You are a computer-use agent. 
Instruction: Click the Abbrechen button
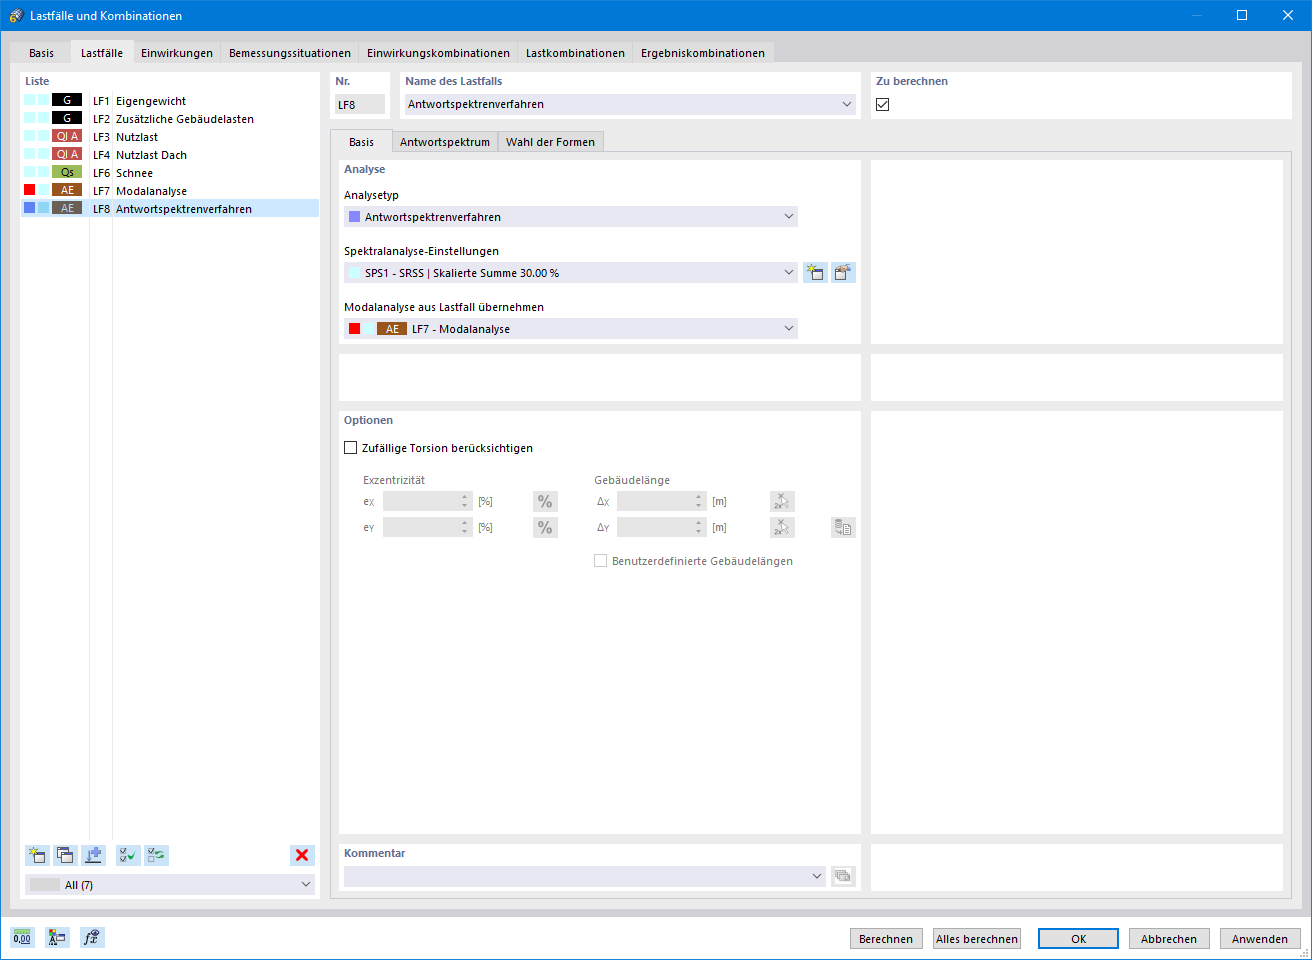(1169, 938)
